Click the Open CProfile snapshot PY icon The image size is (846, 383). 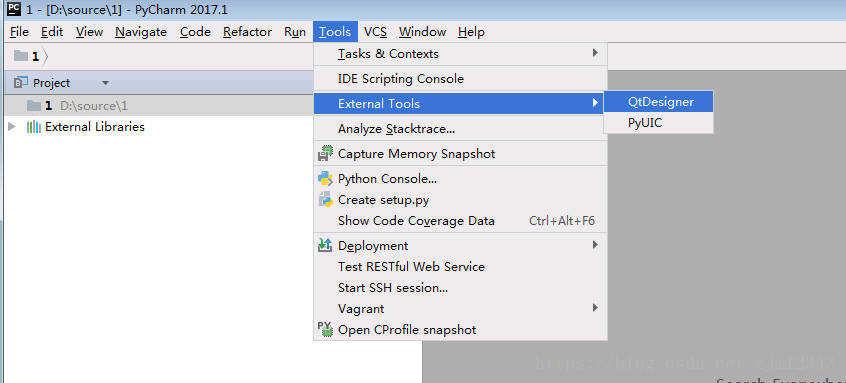pos(325,330)
